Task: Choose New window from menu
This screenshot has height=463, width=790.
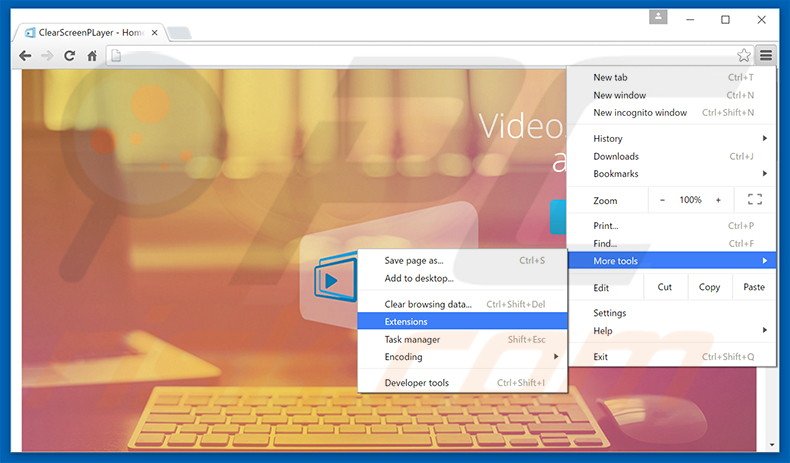Action: click(x=672, y=95)
